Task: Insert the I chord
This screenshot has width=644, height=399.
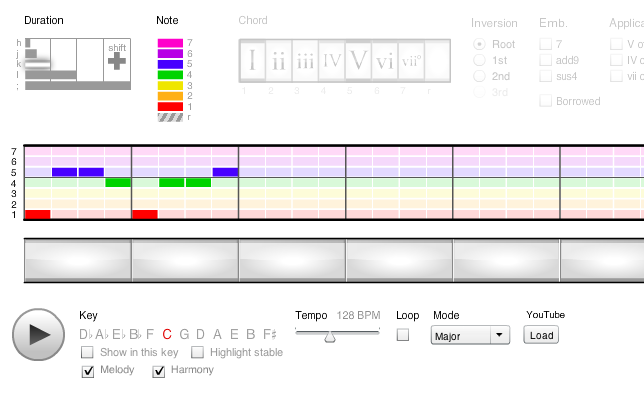Action: [252, 61]
